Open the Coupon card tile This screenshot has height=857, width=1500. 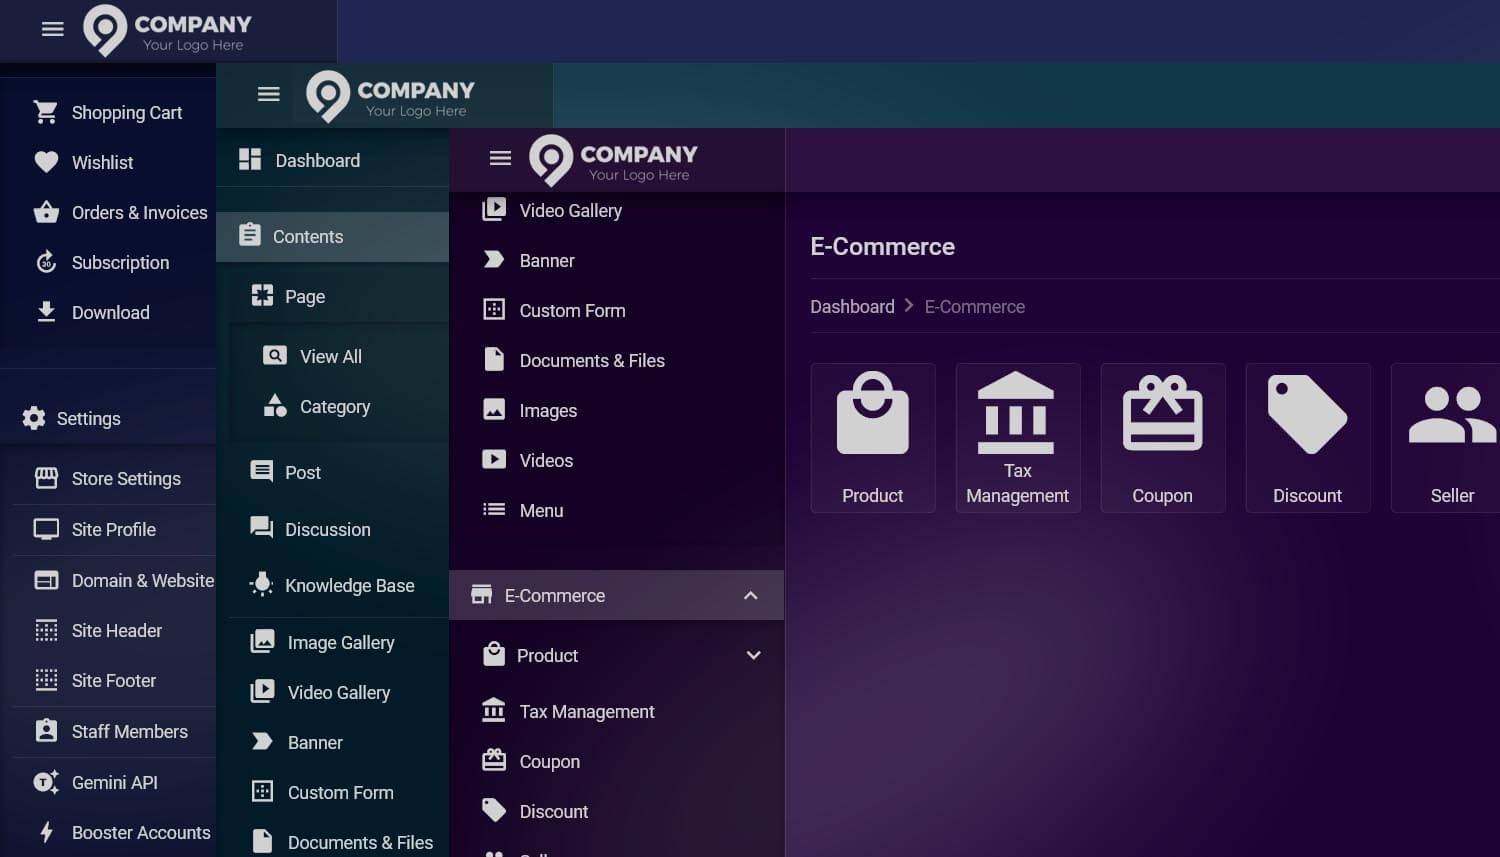pyautogui.click(x=1163, y=438)
